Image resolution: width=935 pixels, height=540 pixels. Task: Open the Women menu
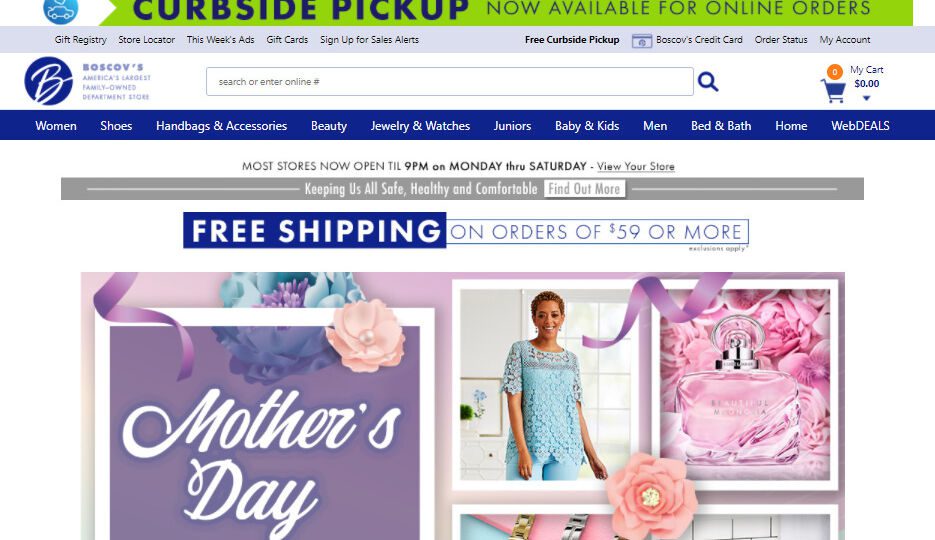[56, 126]
